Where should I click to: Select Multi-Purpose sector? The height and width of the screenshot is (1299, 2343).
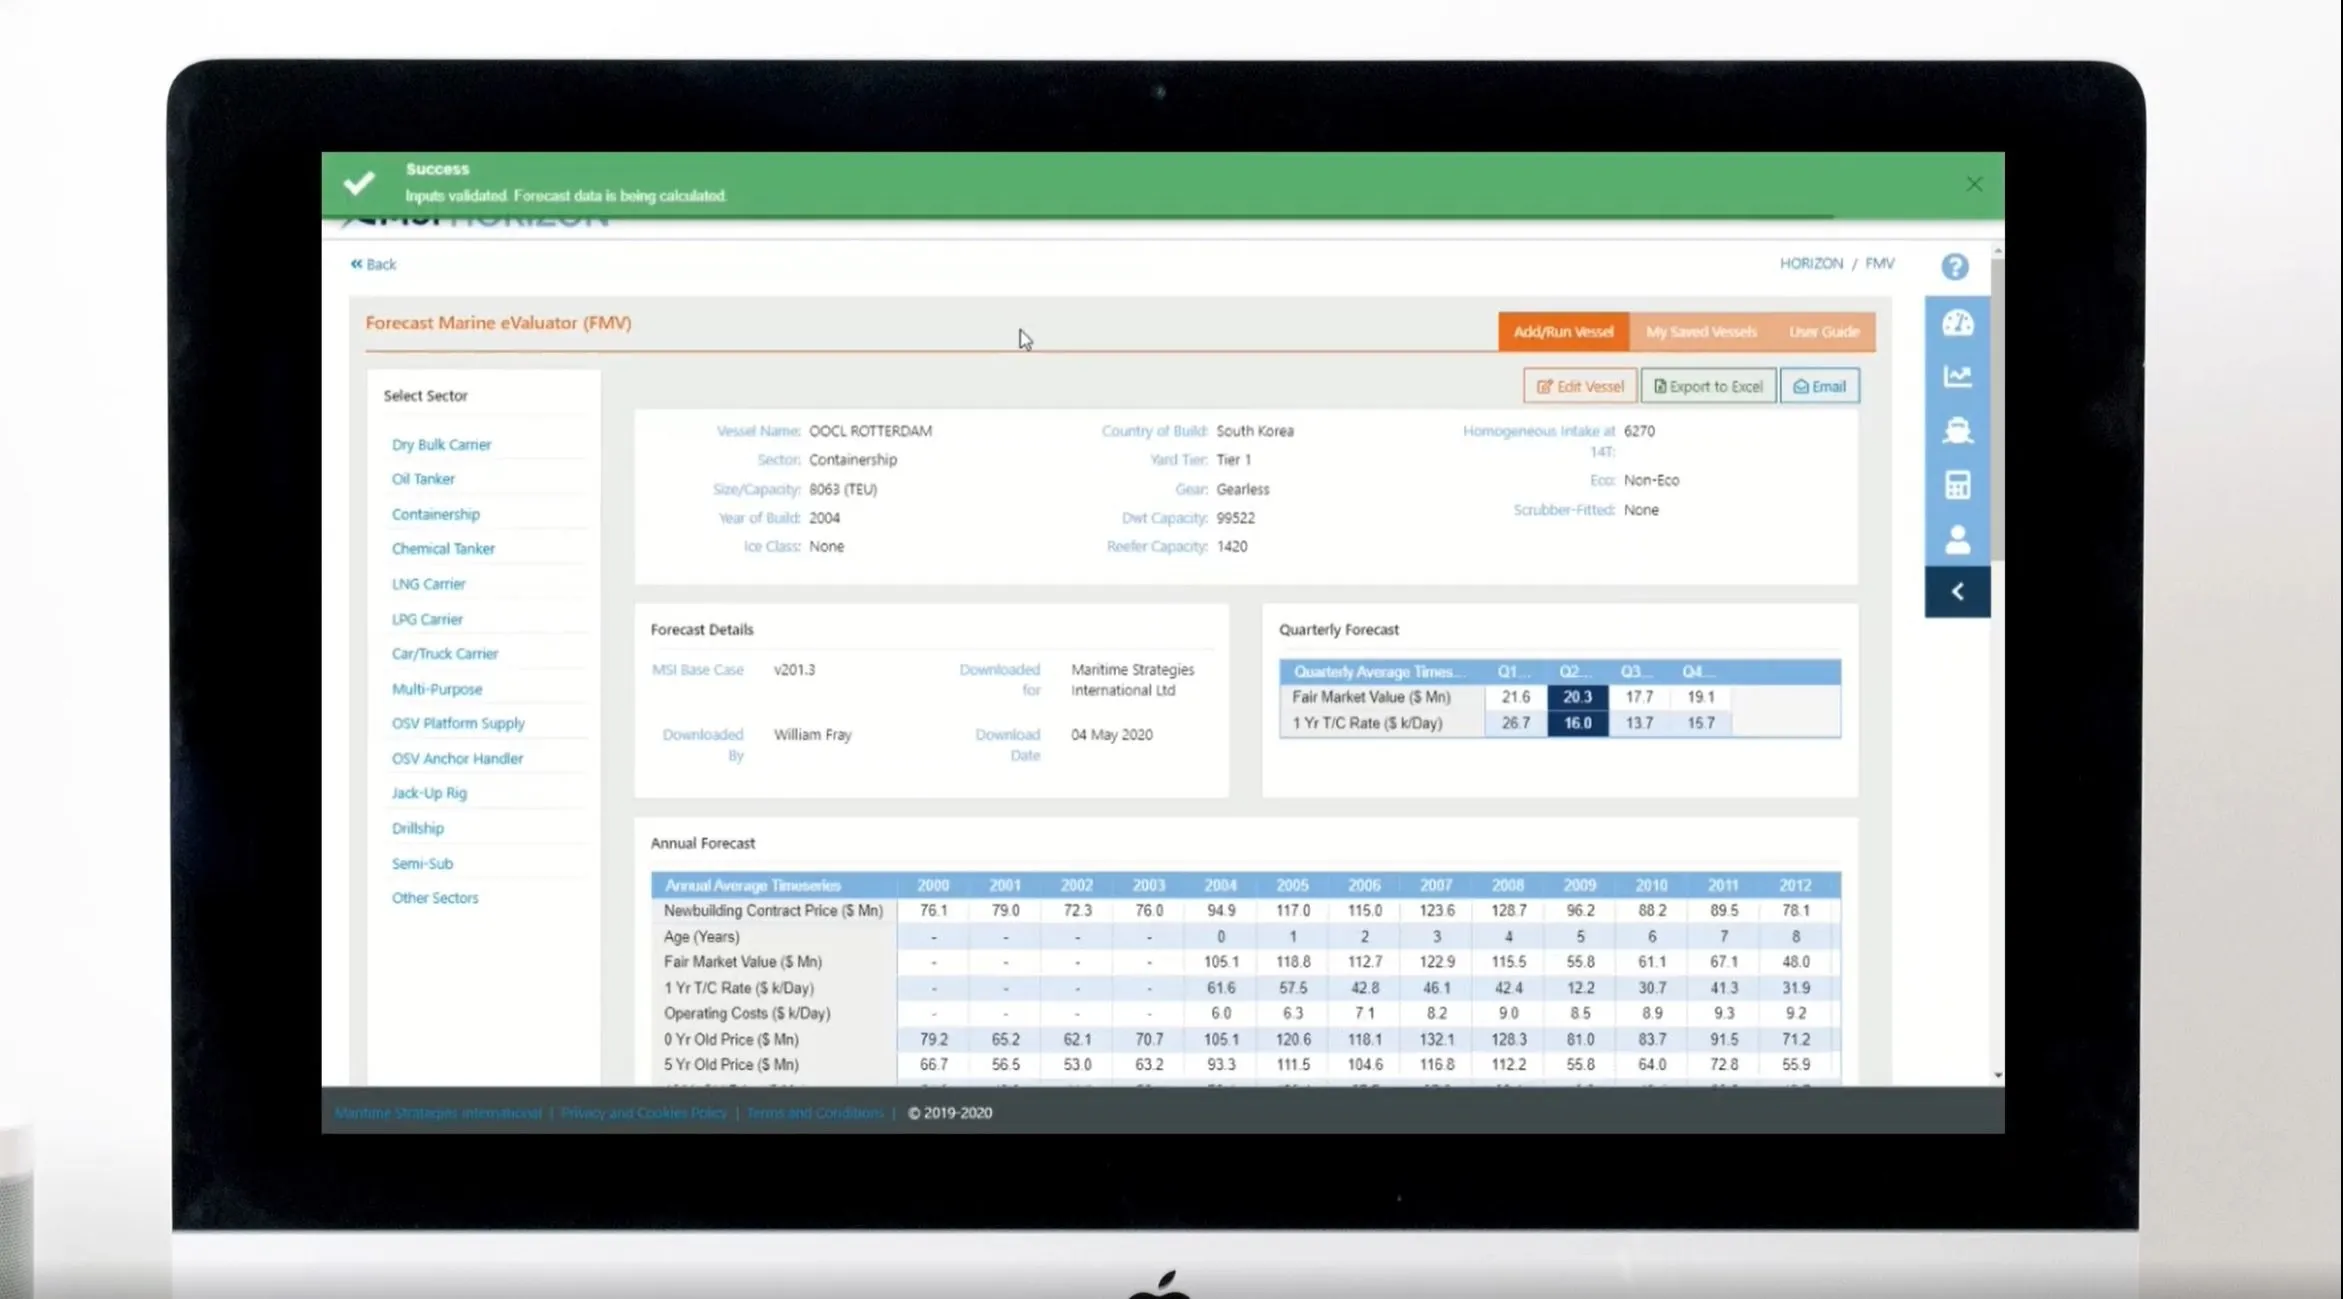click(x=436, y=689)
